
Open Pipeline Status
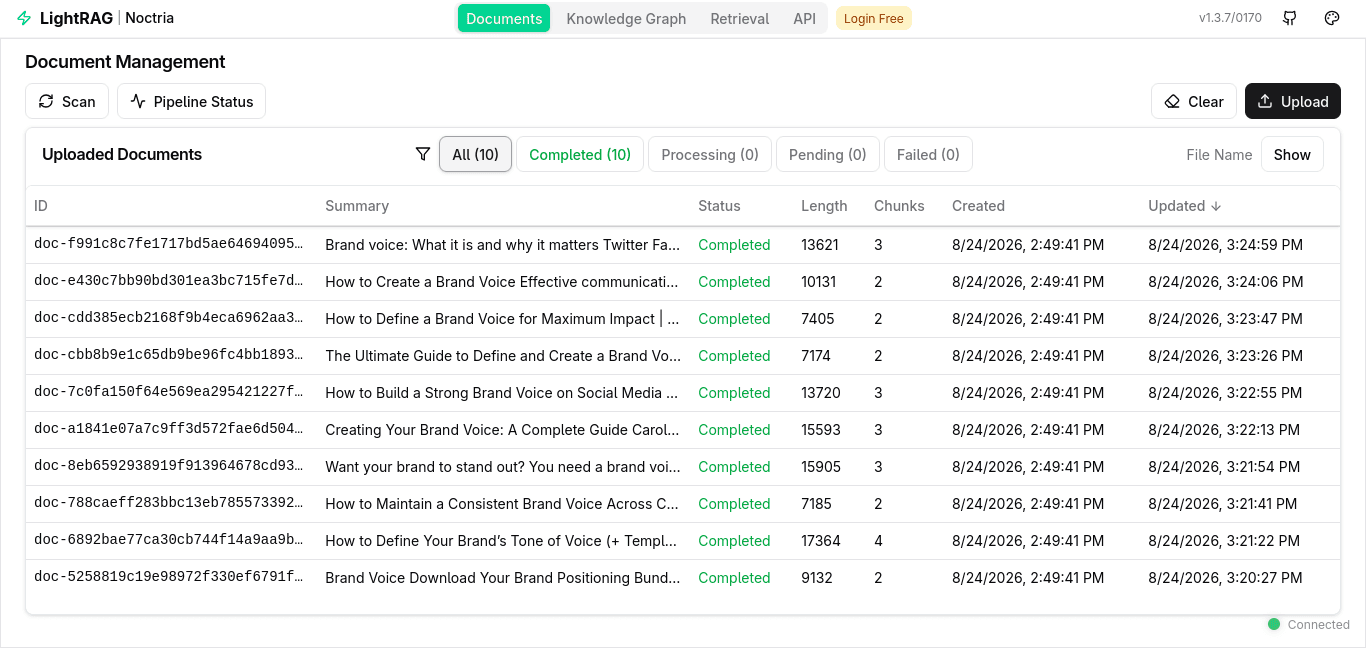[191, 101]
